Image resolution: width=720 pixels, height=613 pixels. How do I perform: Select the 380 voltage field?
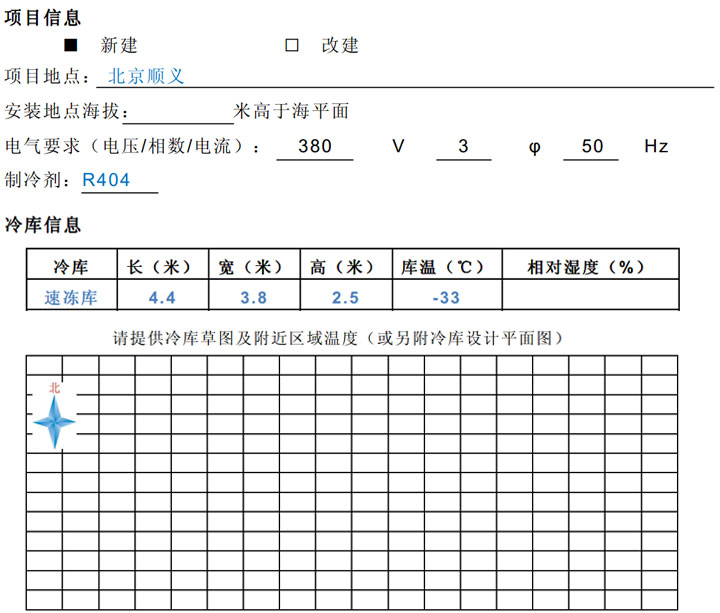(x=314, y=146)
